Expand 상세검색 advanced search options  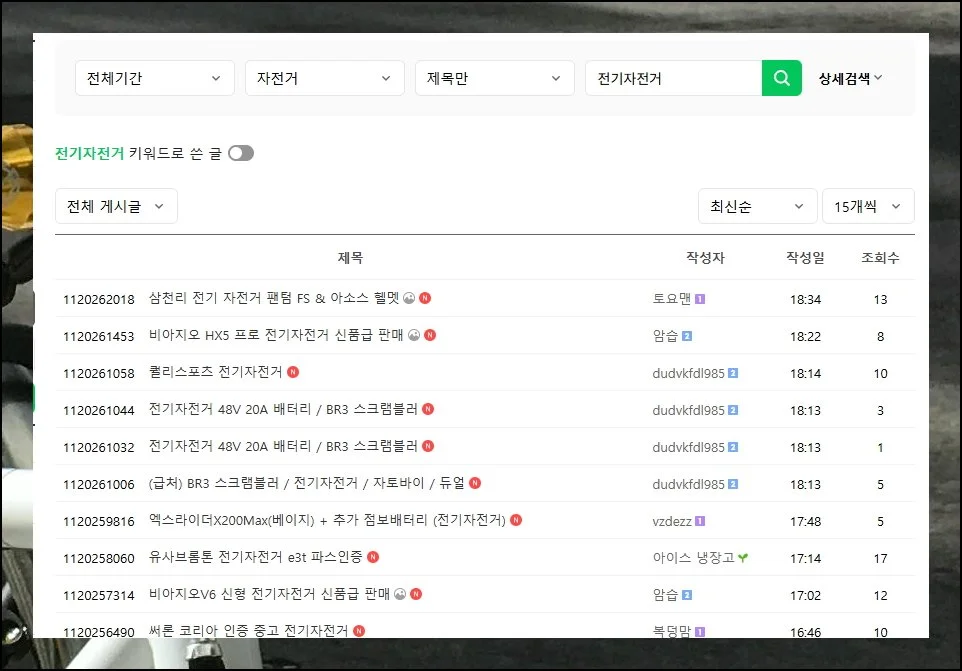click(x=850, y=78)
